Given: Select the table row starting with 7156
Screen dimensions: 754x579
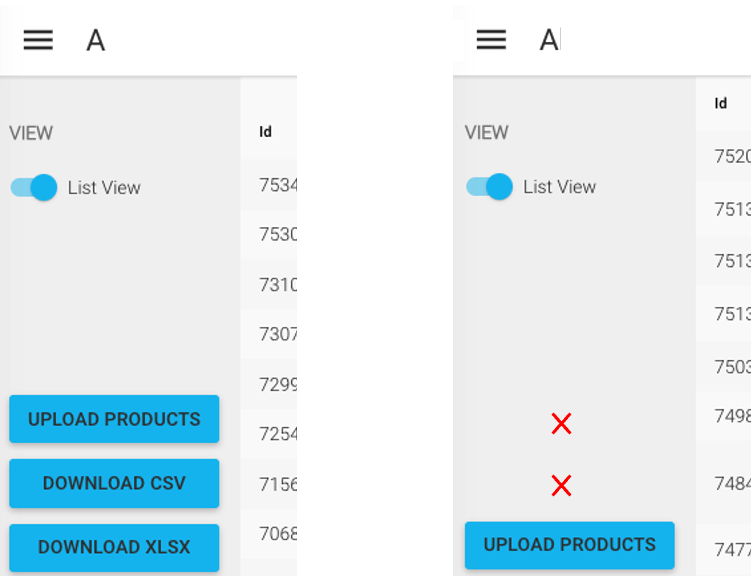Looking at the screenshot, I should (x=277, y=485).
